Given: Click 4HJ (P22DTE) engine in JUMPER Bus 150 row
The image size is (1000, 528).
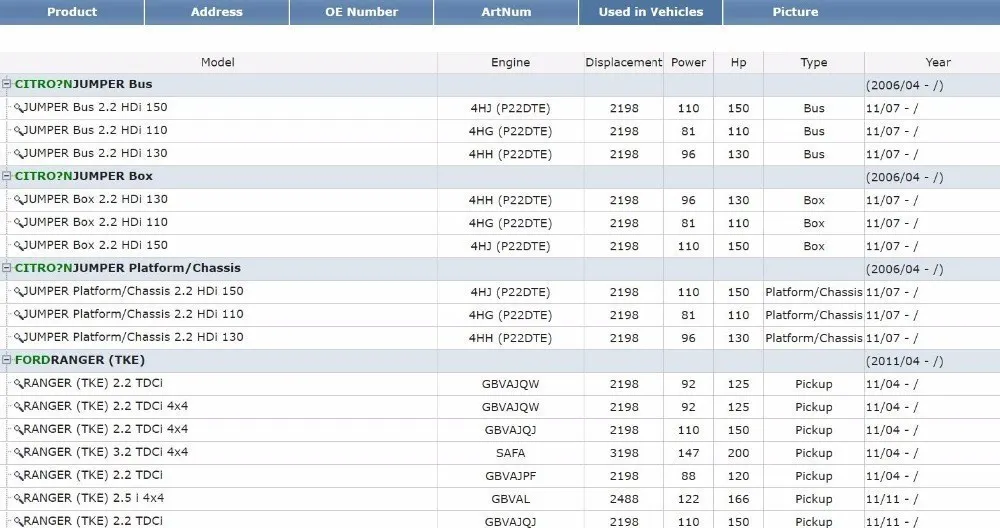Looking at the screenshot, I should coord(510,108).
